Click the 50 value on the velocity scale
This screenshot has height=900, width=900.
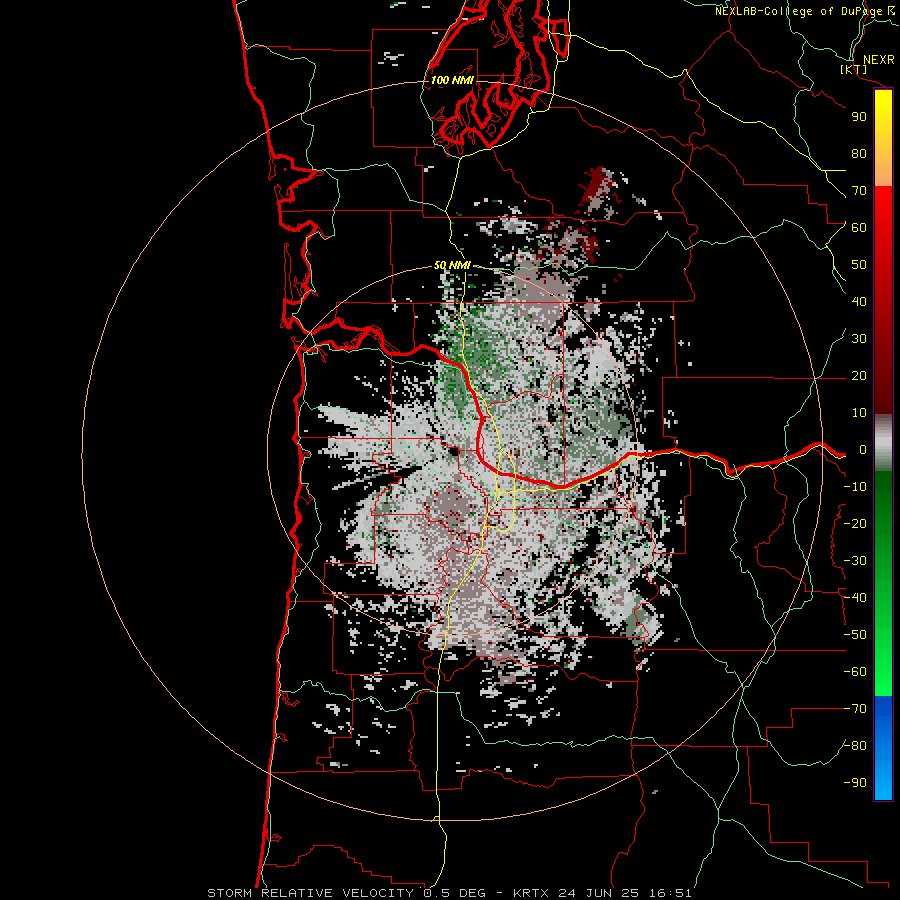point(859,265)
